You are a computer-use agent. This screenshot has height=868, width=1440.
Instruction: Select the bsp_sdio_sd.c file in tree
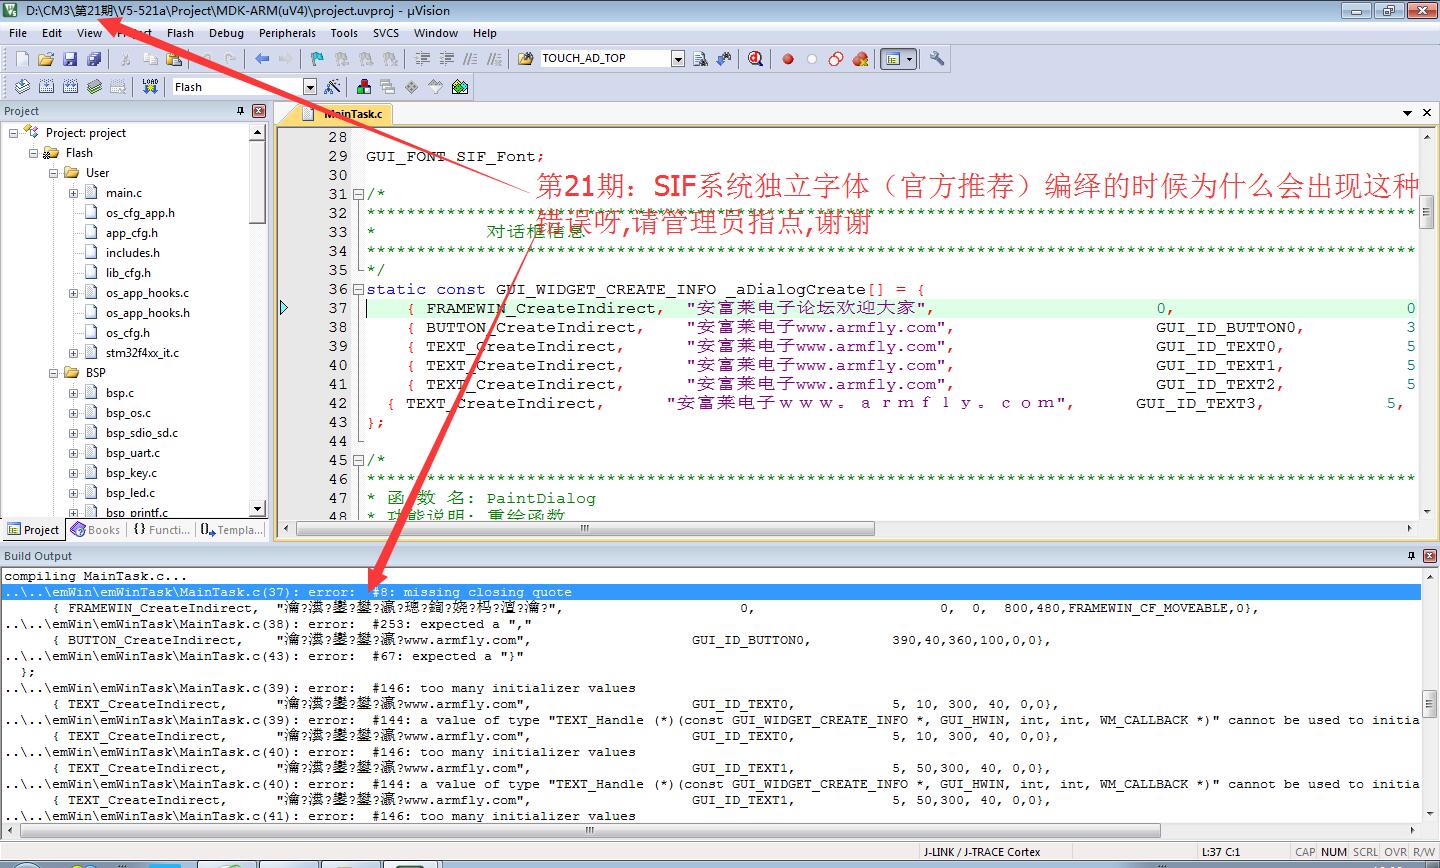click(x=141, y=433)
